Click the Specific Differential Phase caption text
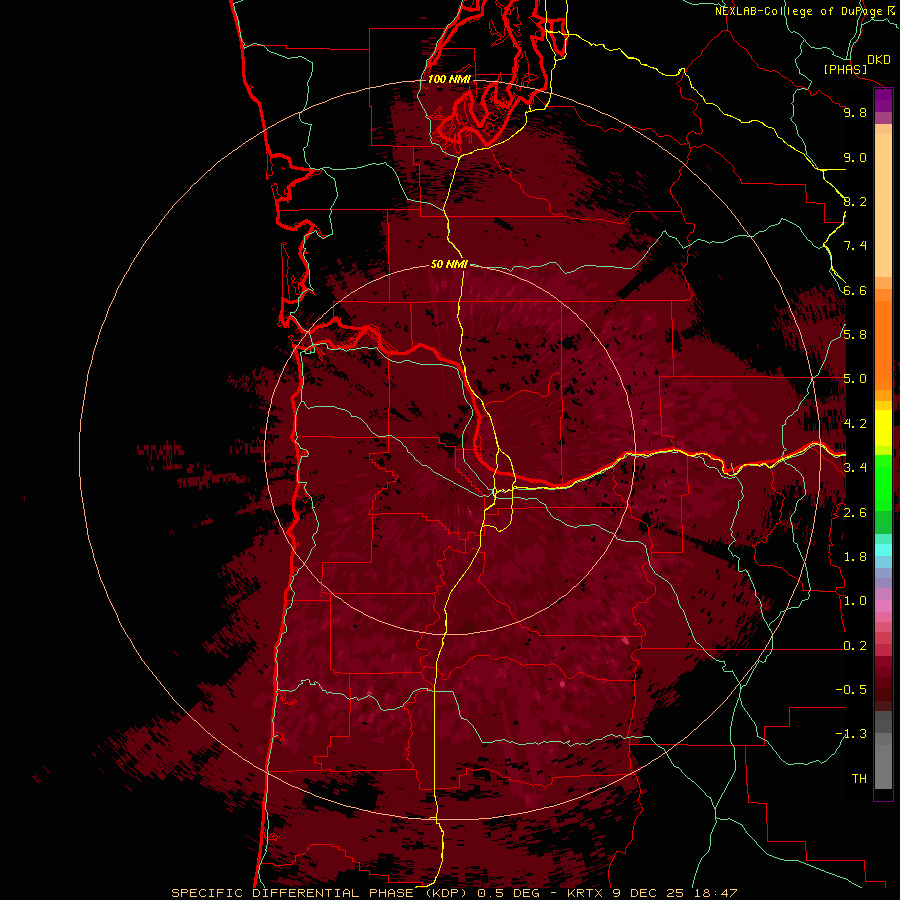This screenshot has height=900, width=900. coord(454,893)
